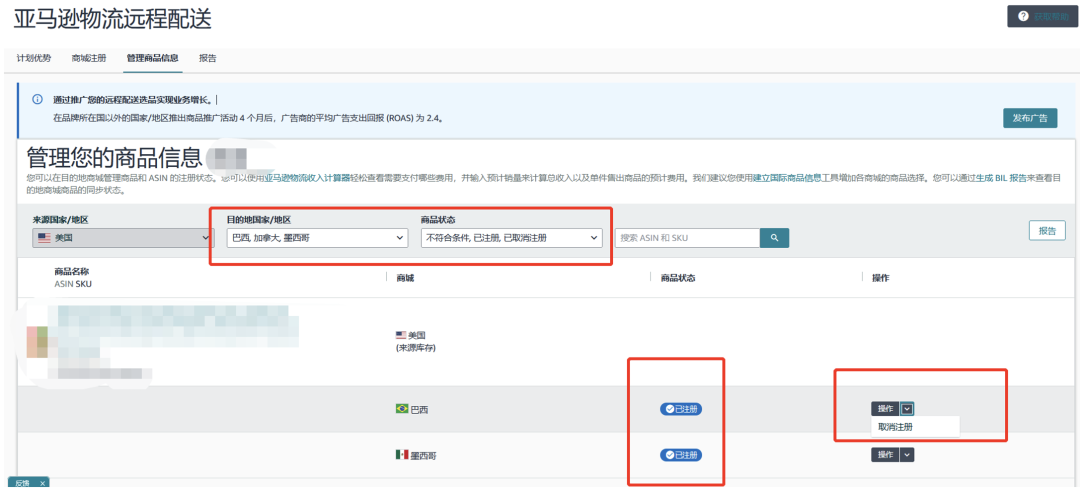Open the 建立国际商品信息 link
Viewport: 1080px width, 494px height.
pos(787,178)
